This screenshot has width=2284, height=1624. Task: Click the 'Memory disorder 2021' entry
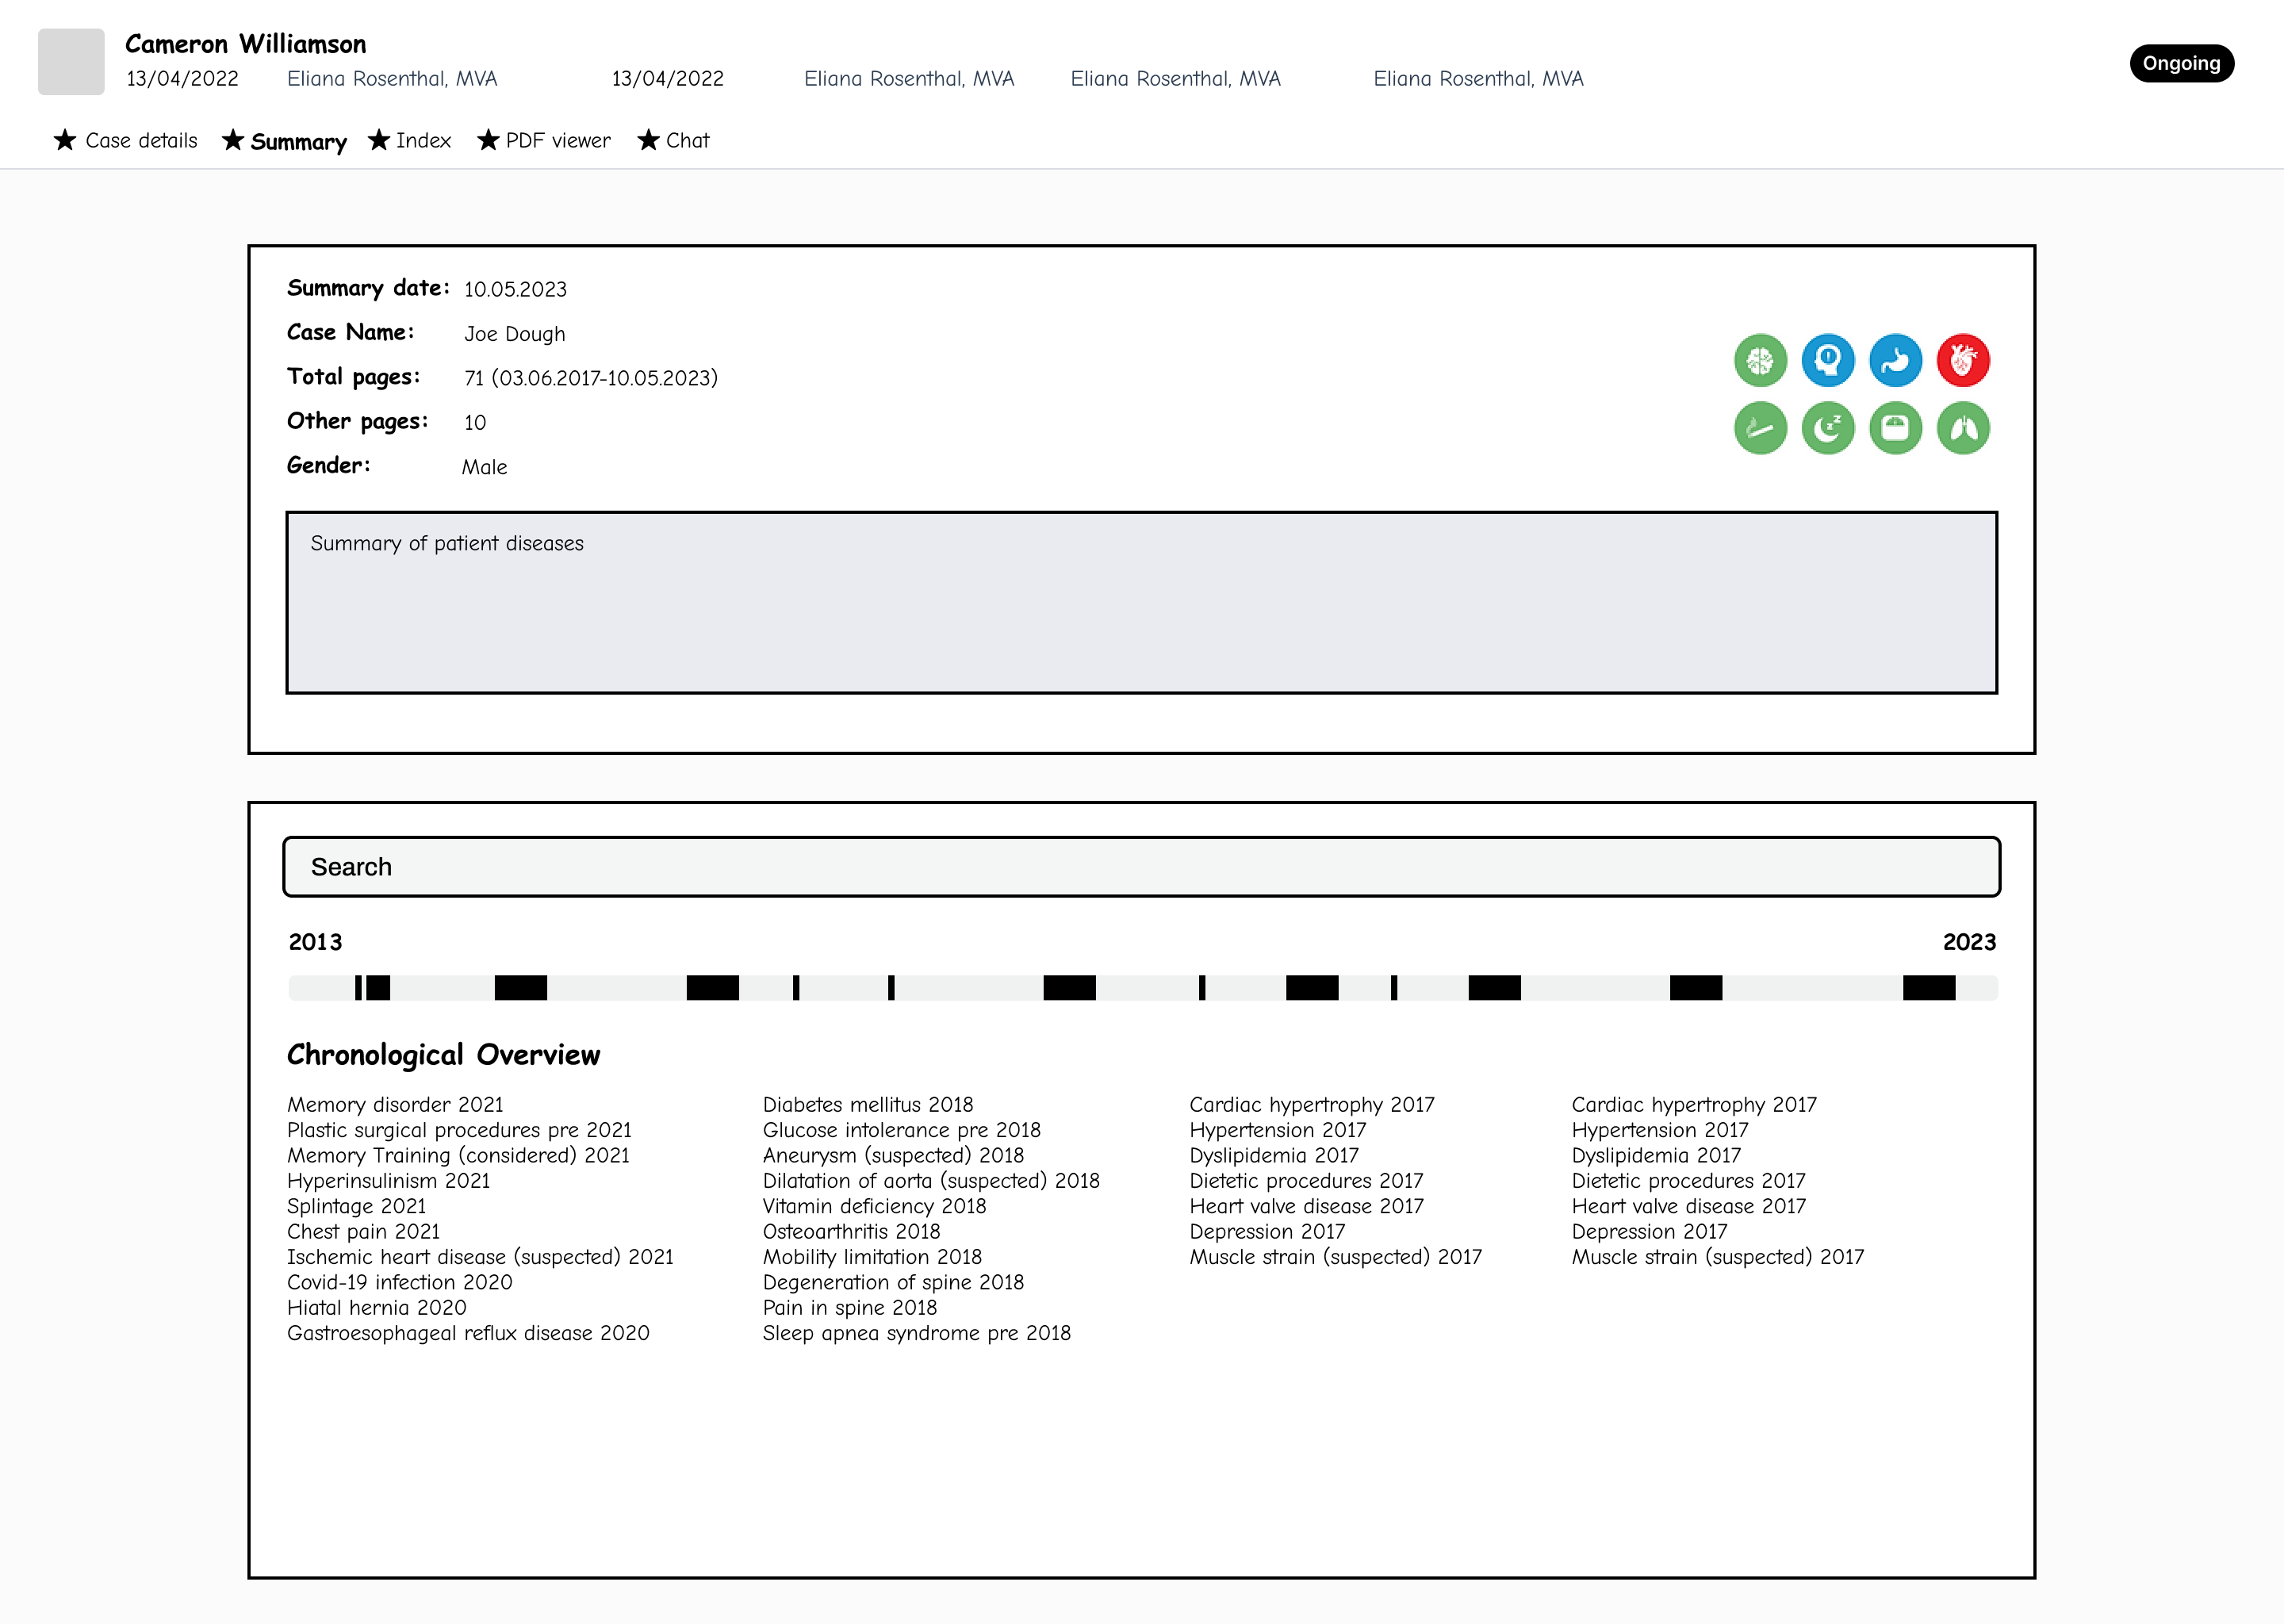[395, 1104]
